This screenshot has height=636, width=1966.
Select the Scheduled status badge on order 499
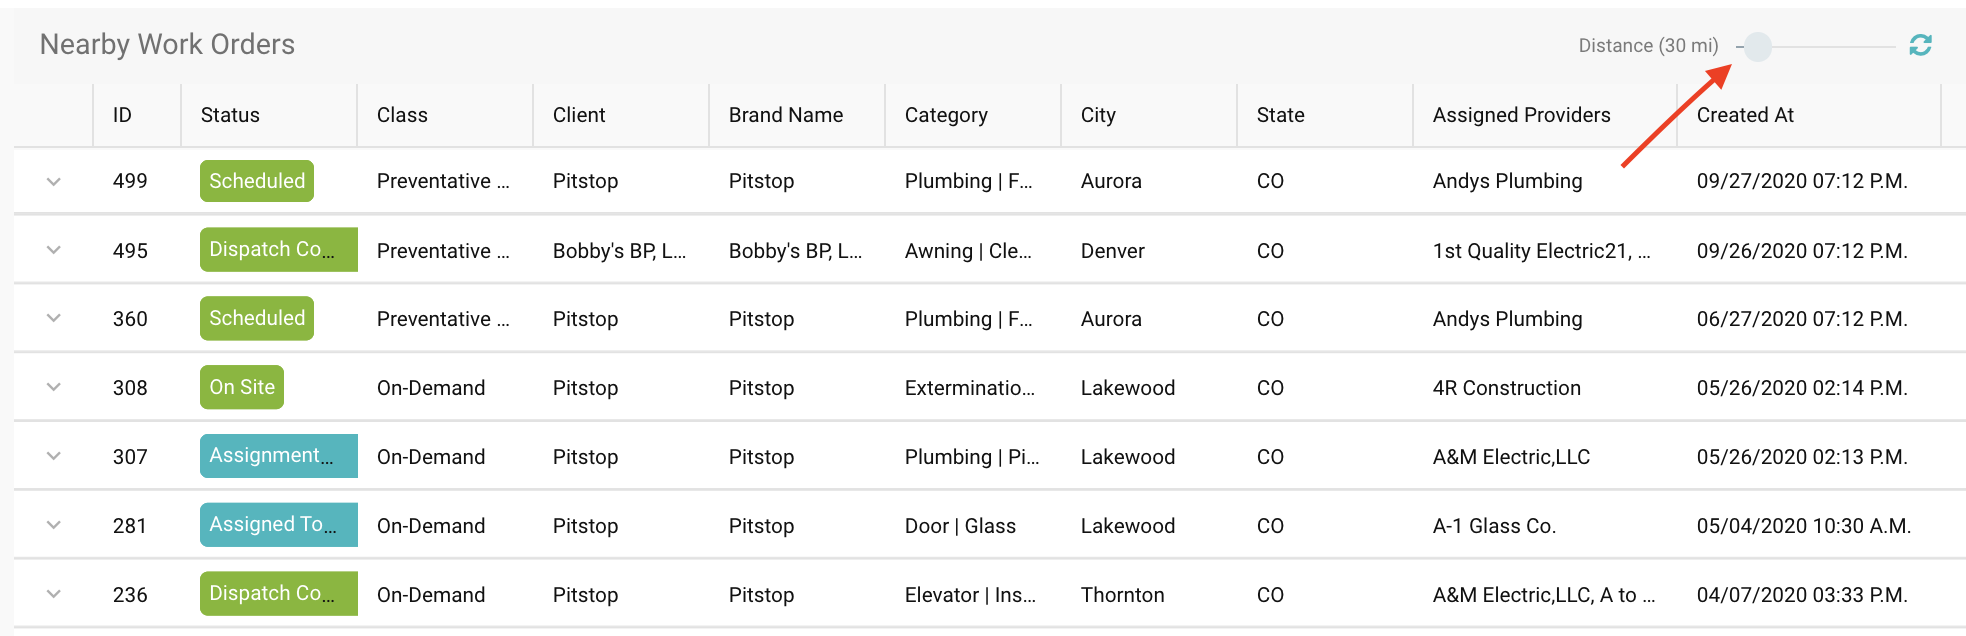click(256, 181)
